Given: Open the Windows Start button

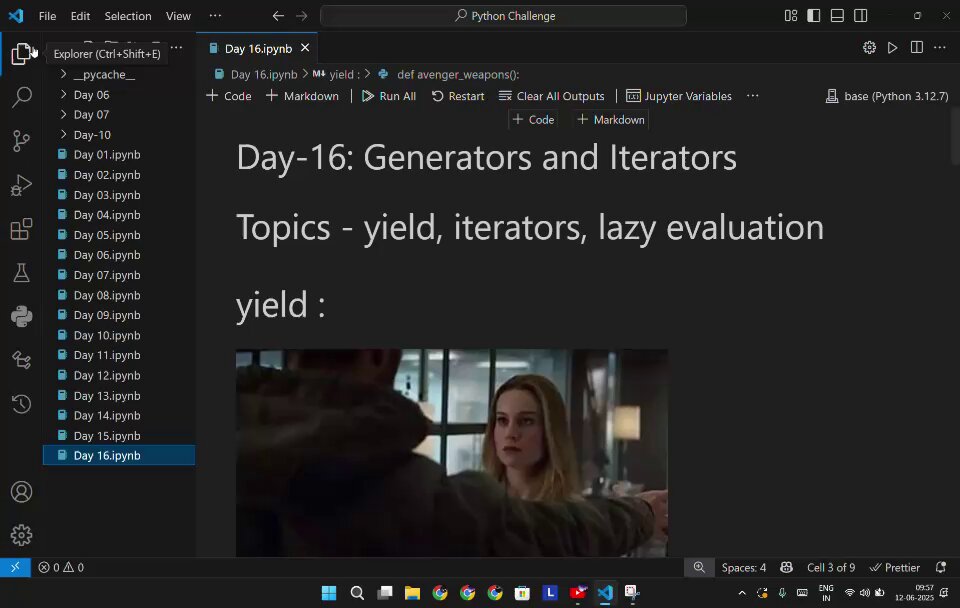Looking at the screenshot, I should [x=329, y=593].
